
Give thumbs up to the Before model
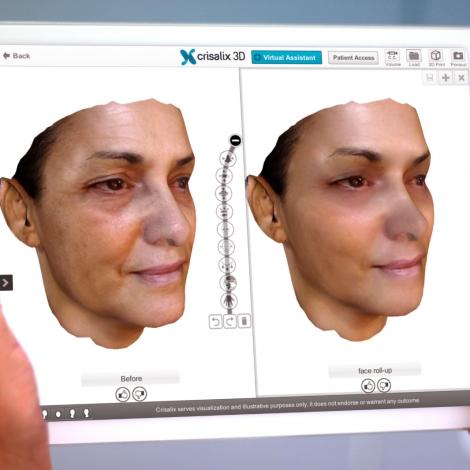[123, 395]
